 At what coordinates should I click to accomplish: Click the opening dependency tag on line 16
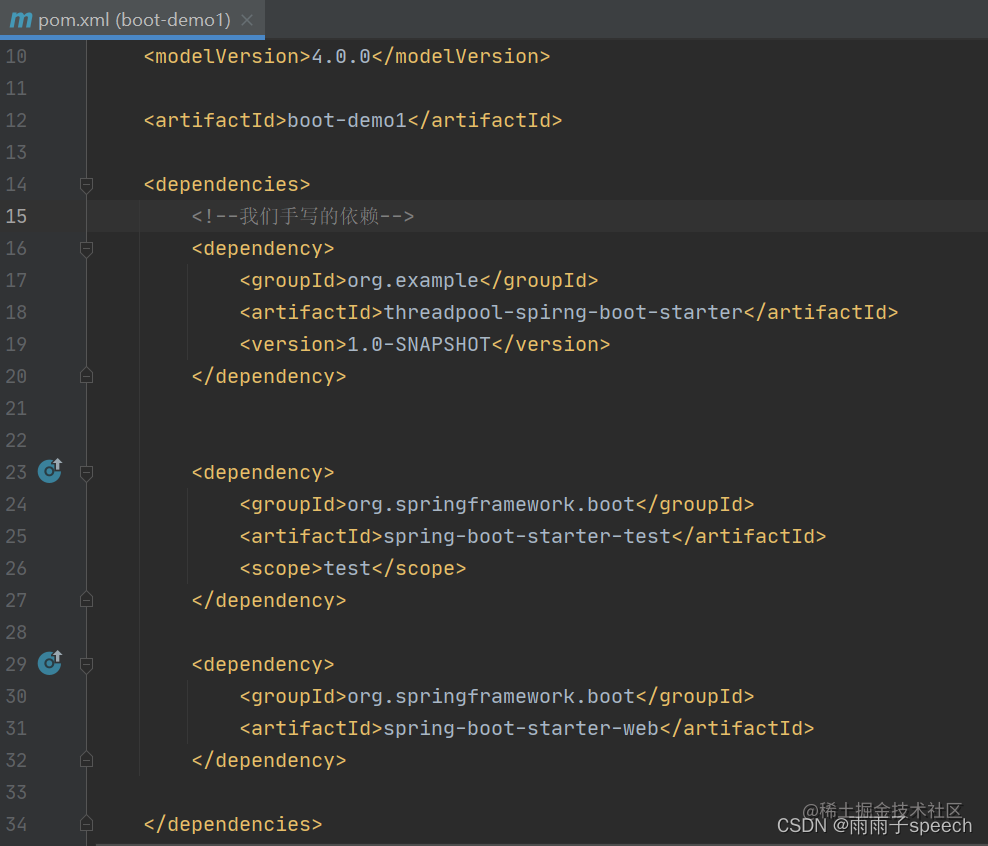(x=263, y=249)
